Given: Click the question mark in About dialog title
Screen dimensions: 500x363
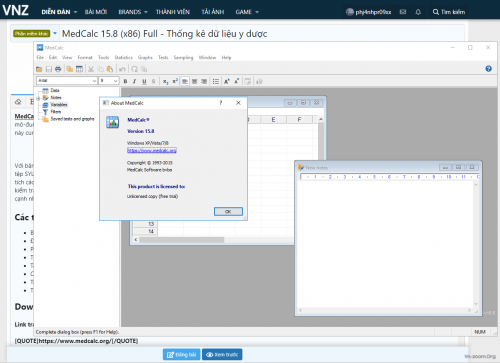Looking at the screenshot, I should (x=221, y=103).
